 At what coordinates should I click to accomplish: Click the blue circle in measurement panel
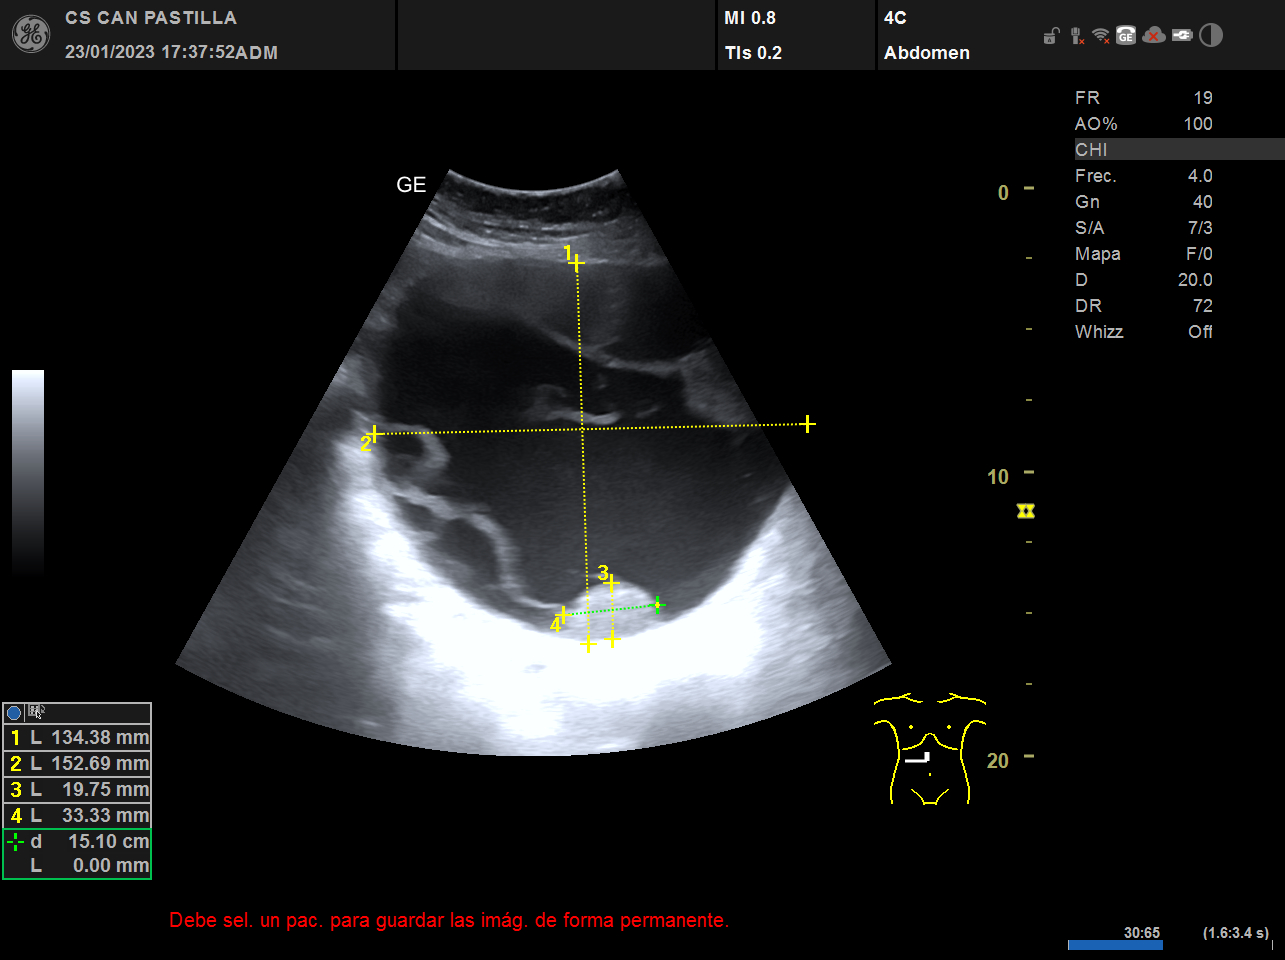click(x=14, y=713)
